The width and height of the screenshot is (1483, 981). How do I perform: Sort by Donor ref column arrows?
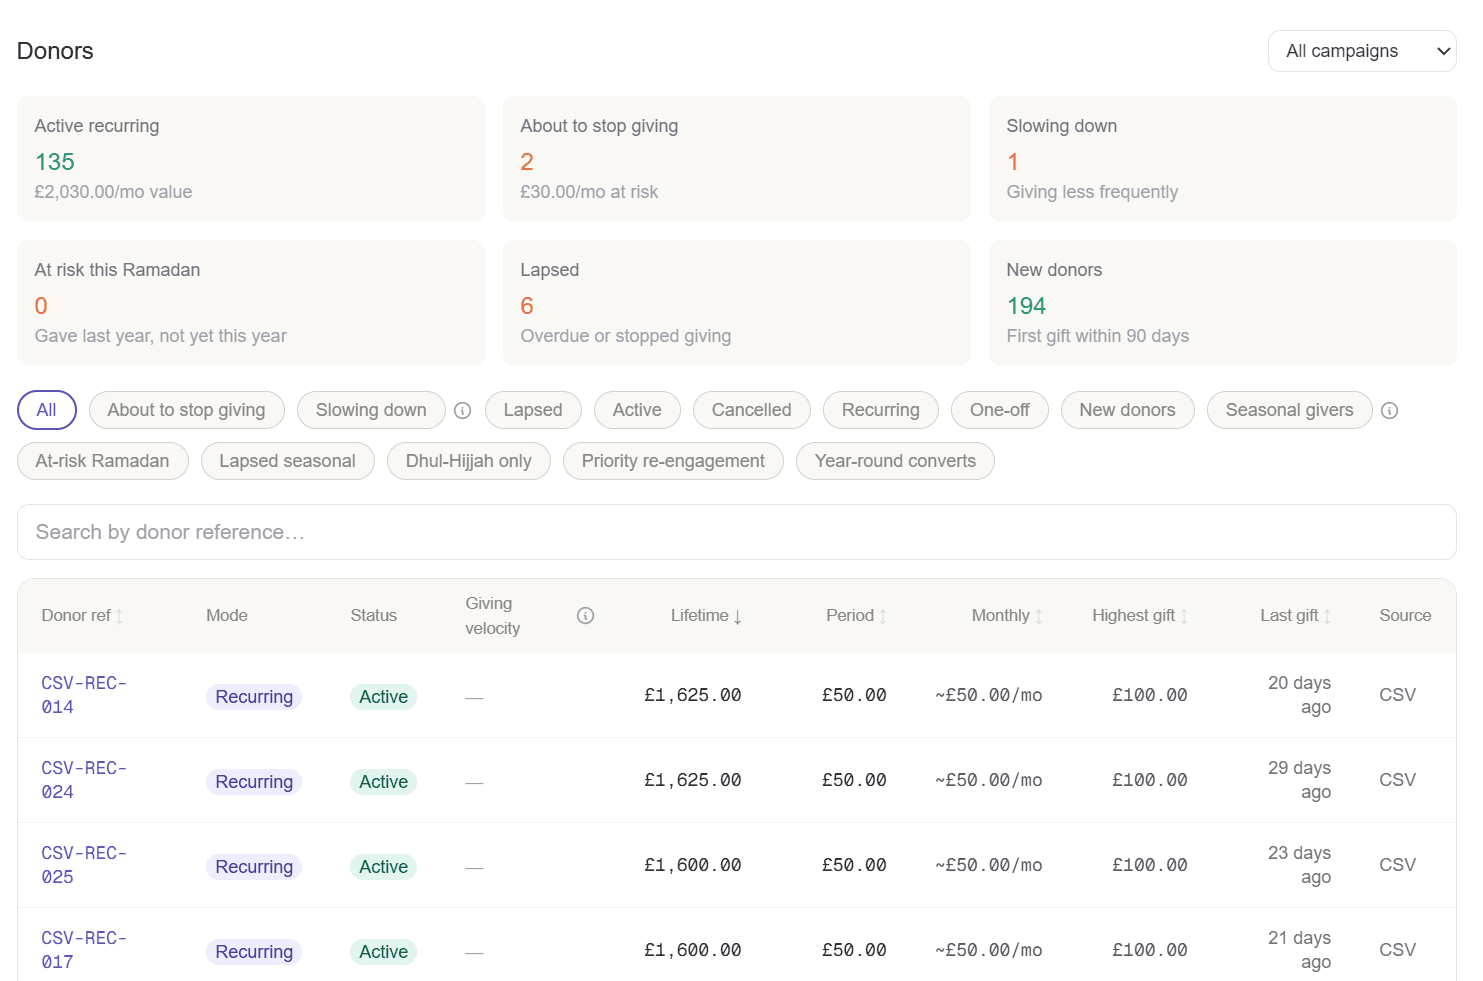click(x=119, y=616)
